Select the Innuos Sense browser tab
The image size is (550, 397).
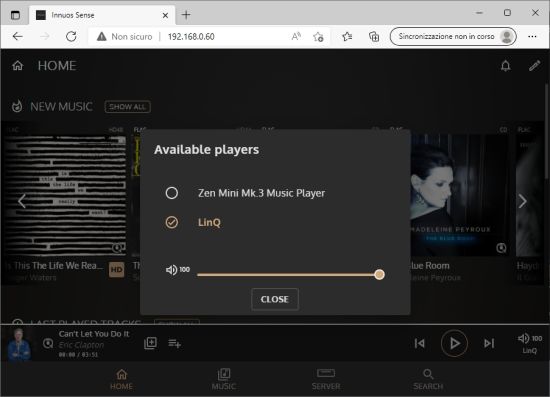click(102, 15)
